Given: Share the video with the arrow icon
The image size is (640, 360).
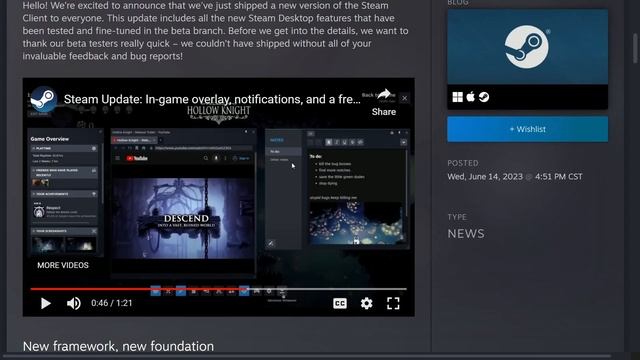Looking at the screenshot, I should point(384,103).
